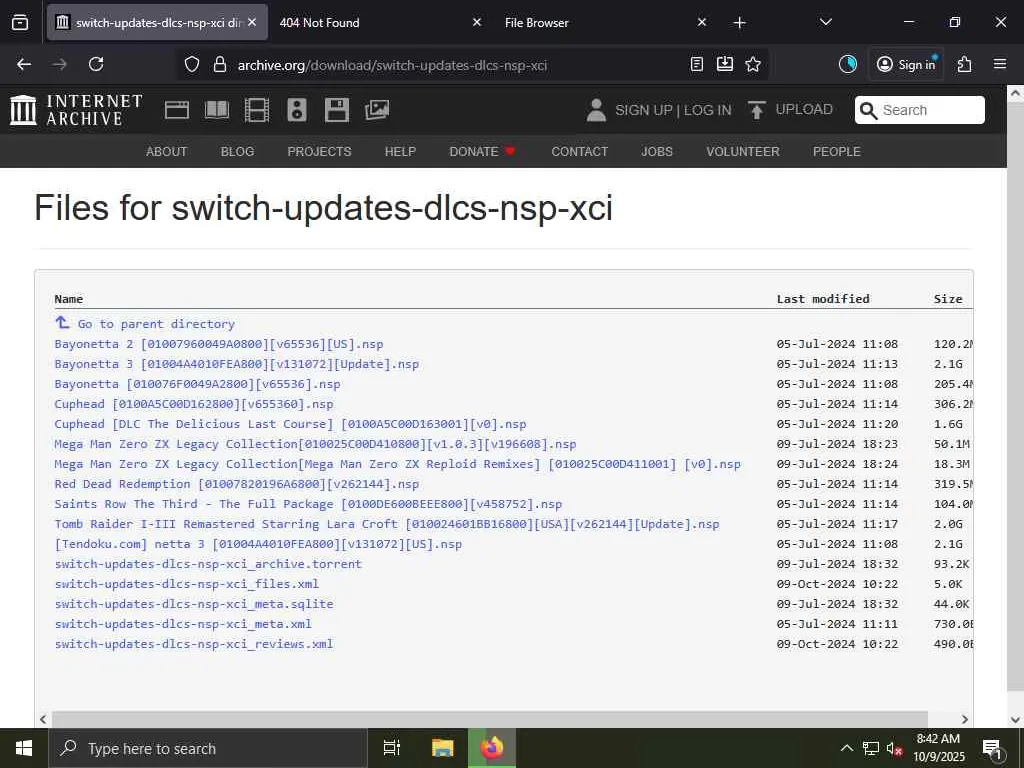Screen dimensions: 1024x768
Task: Open switch-updates-dlcs-nsp-xci_reviews.xml link
Action: 194,643
